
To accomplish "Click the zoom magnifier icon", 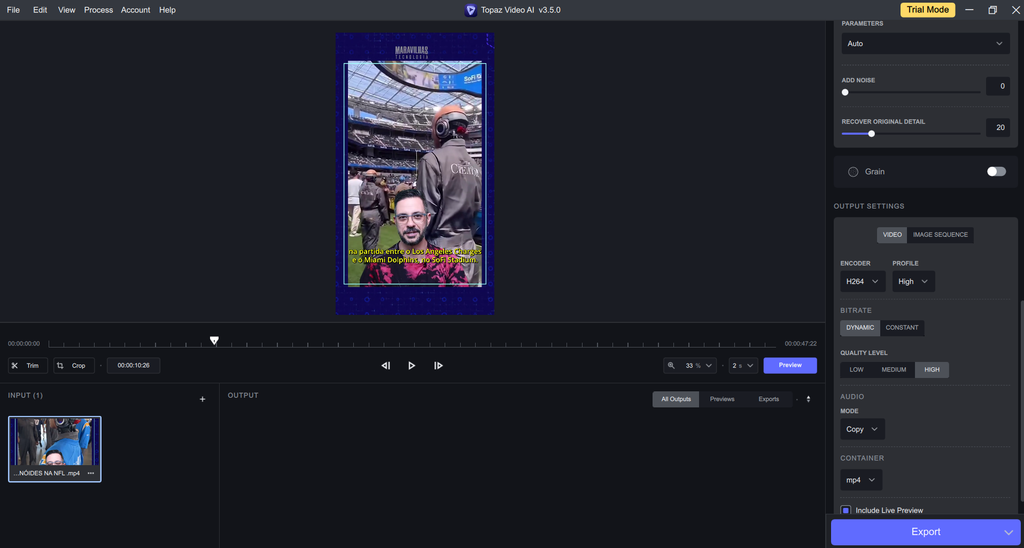I will [x=671, y=366].
